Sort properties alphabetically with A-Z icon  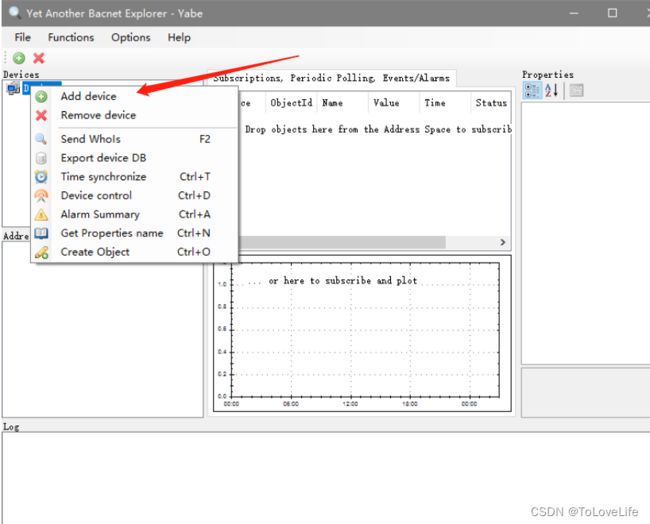pyautogui.click(x=552, y=90)
